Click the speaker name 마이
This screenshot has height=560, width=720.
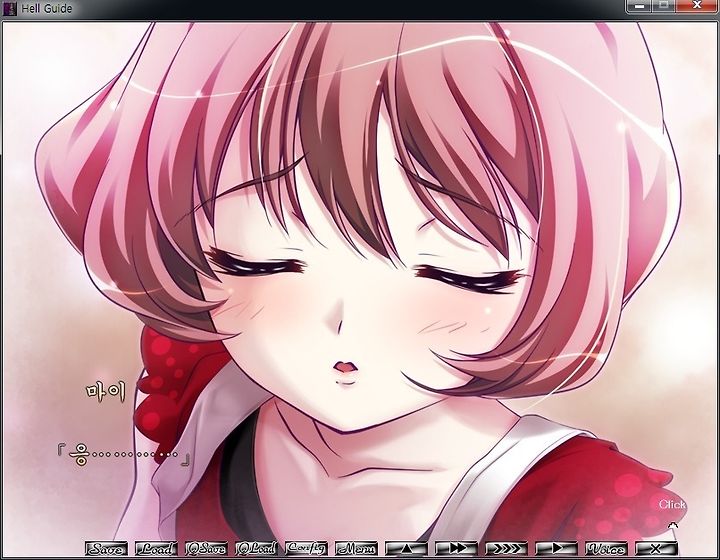(106, 392)
